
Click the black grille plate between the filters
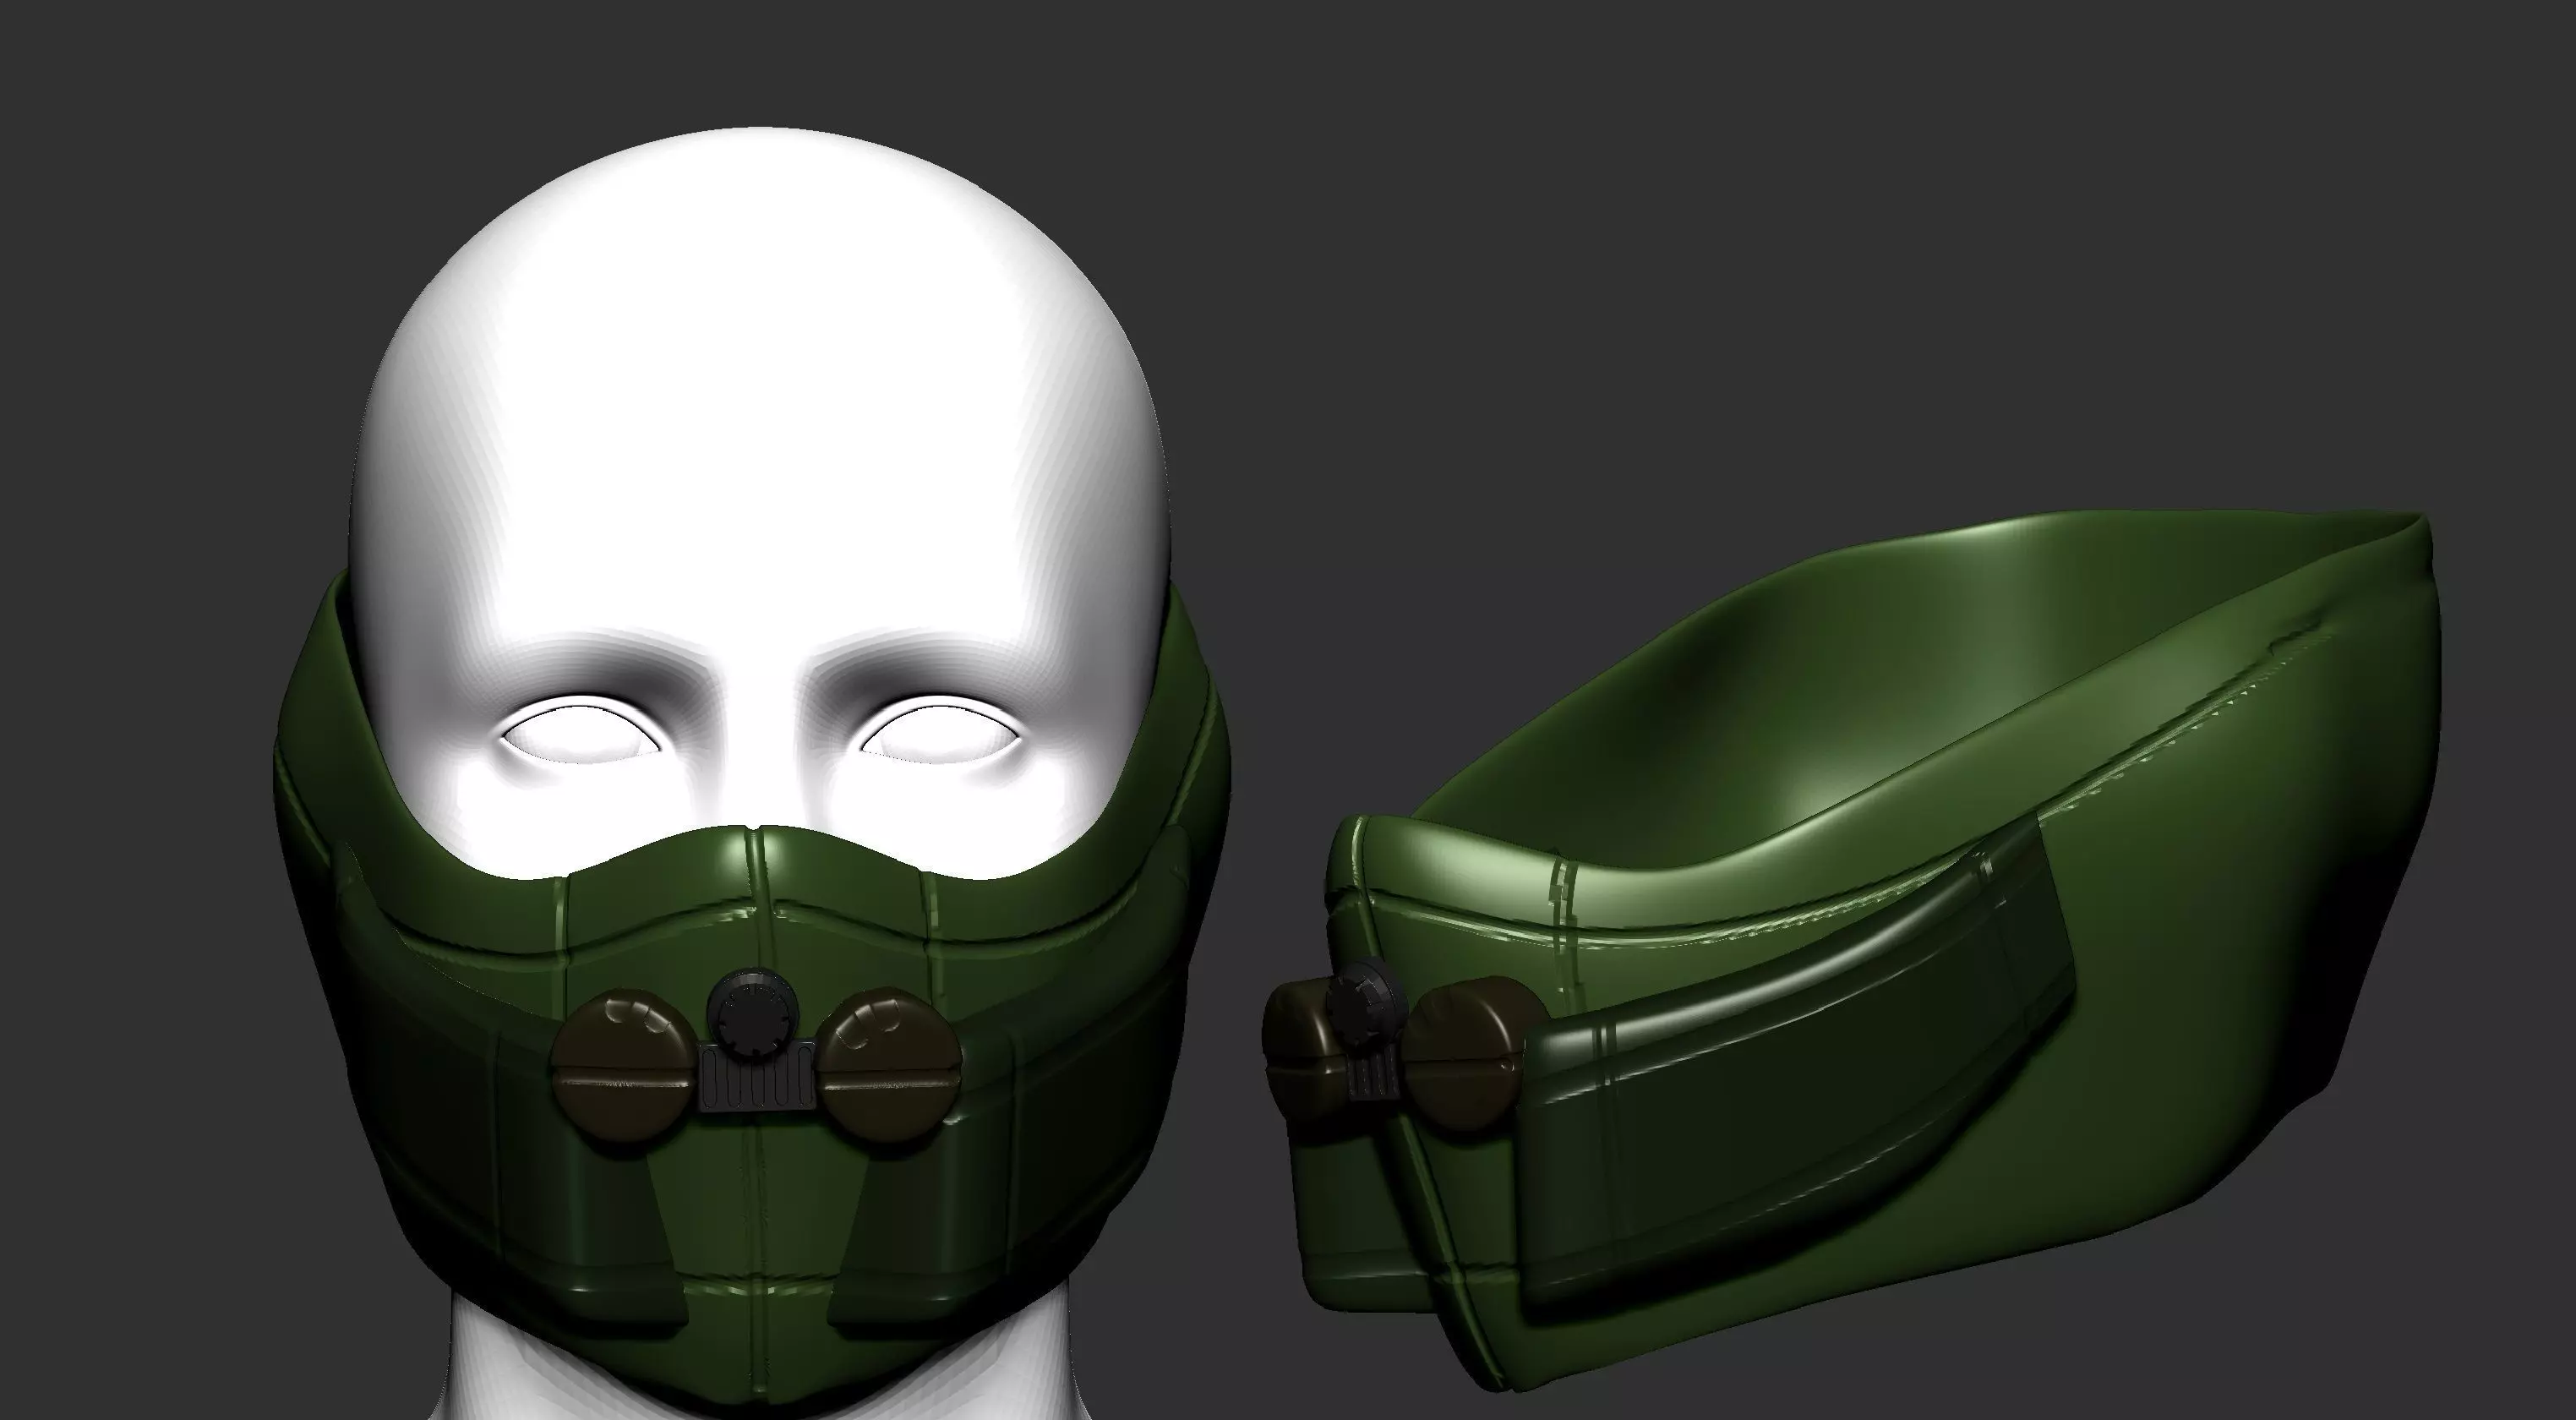pos(756,1088)
